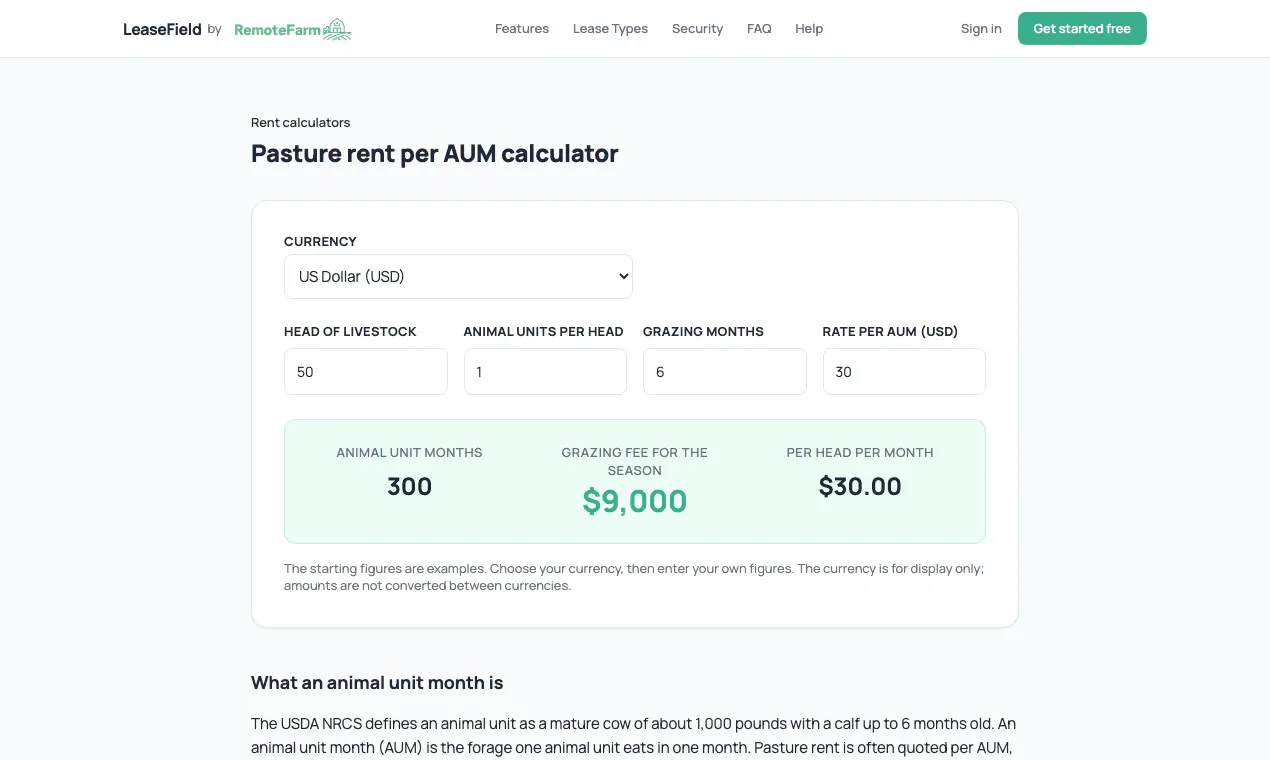Focus the Head of livestock field
The image size is (1270, 760).
click(366, 372)
